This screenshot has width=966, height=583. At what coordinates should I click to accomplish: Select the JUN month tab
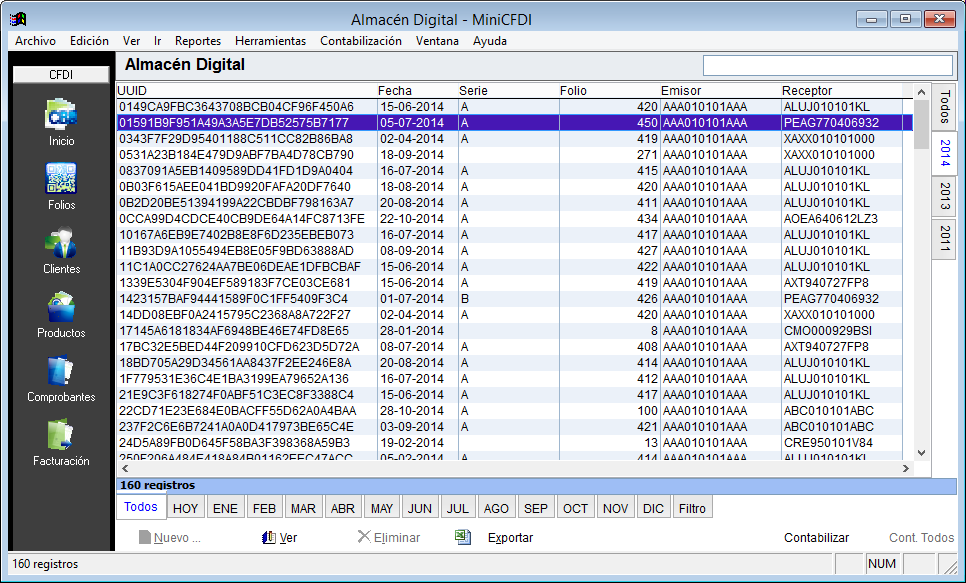pyautogui.click(x=420, y=508)
